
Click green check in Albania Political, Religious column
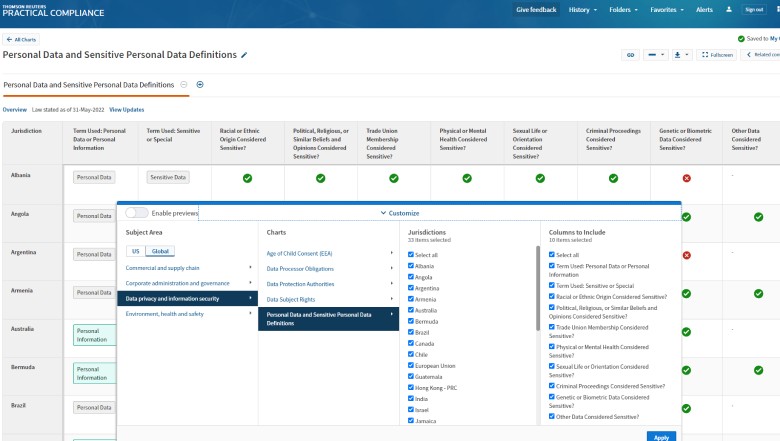point(320,178)
